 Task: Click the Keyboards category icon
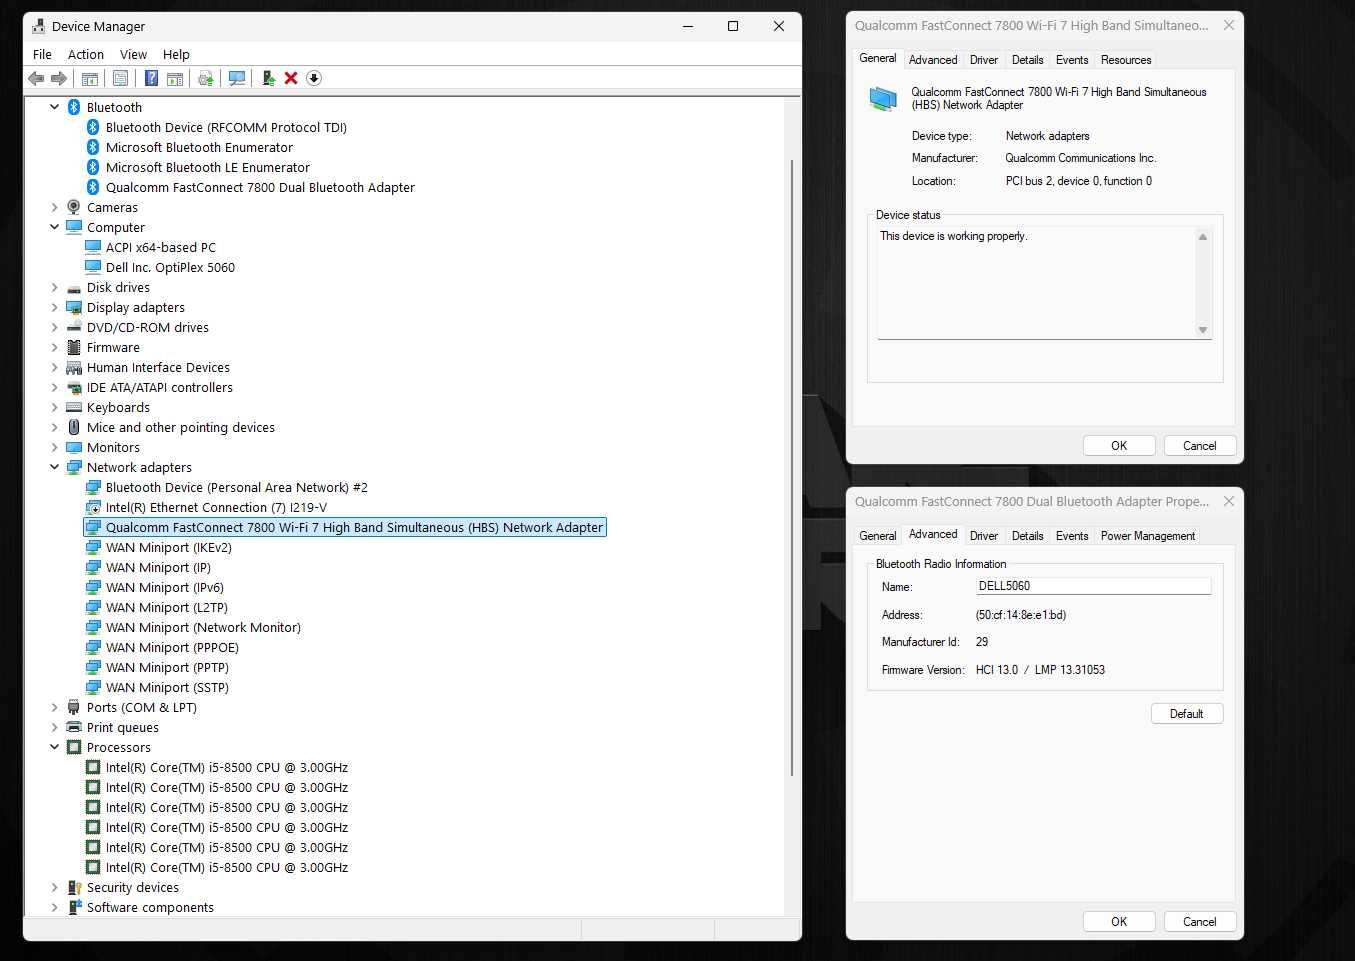tap(74, 407)
